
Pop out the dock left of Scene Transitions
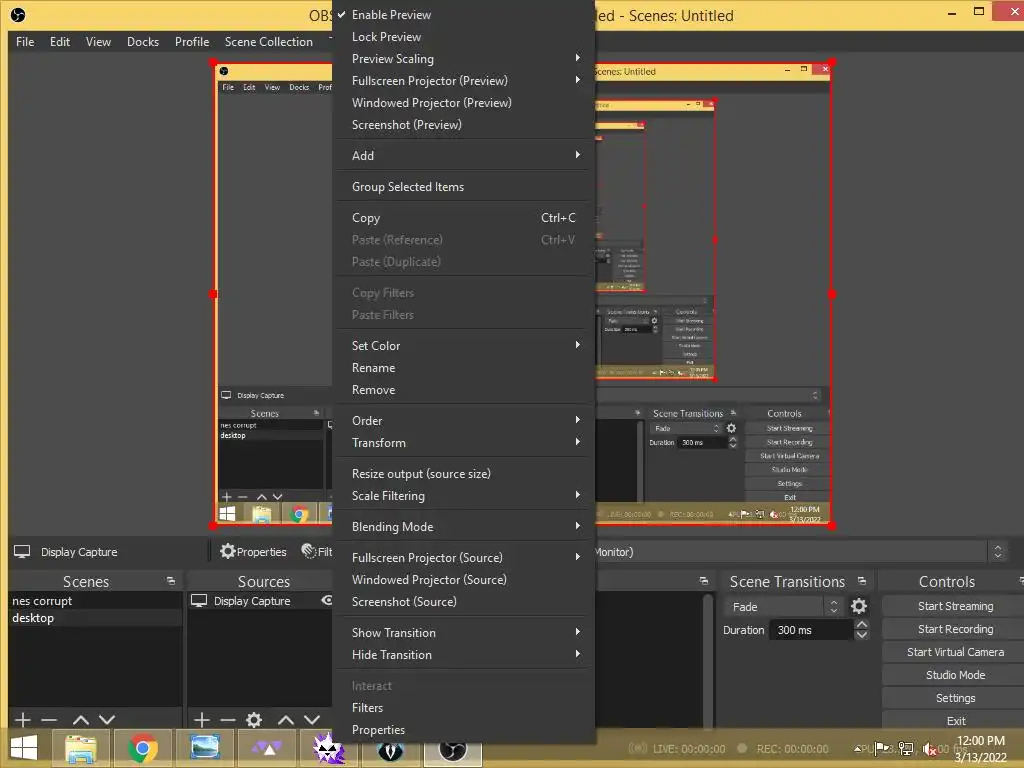point(703,581)
